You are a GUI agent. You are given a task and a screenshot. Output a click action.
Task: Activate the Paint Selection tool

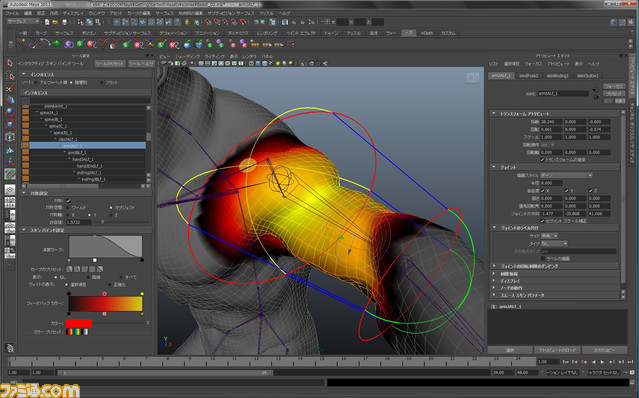pos(10,88)
